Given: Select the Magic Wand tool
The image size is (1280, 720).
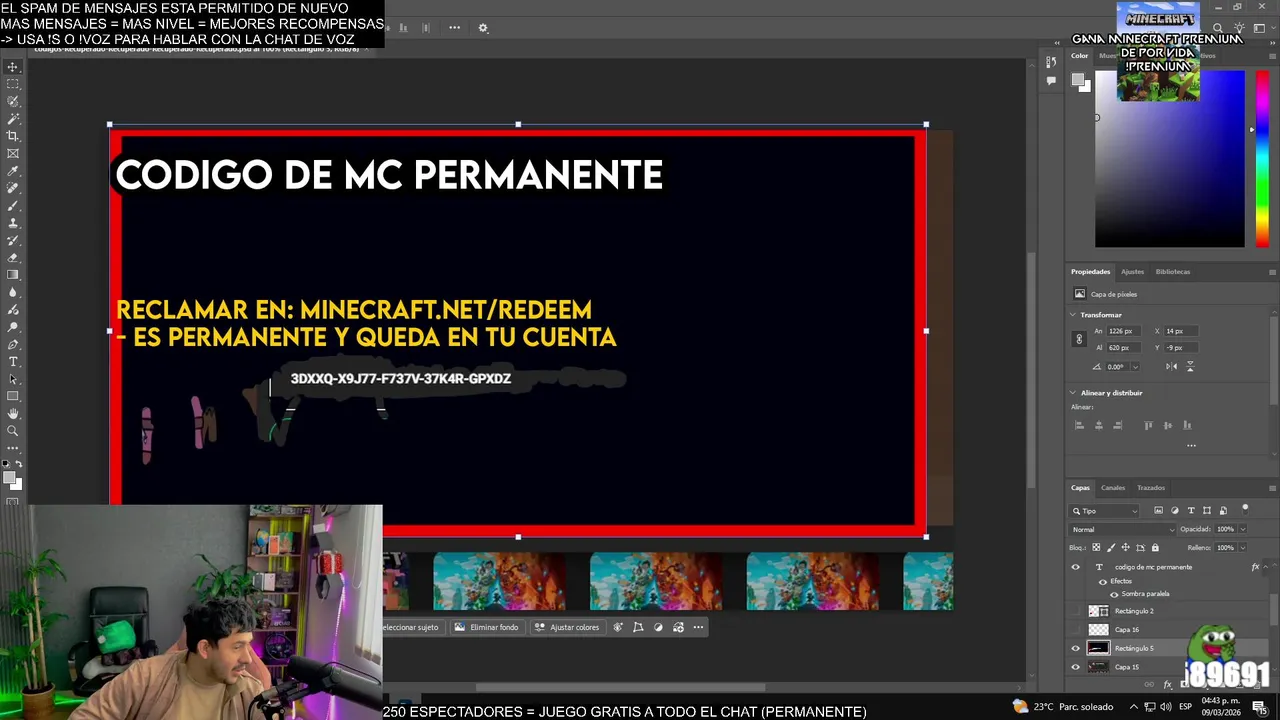Looking at the screenshot, I should 13,119.
